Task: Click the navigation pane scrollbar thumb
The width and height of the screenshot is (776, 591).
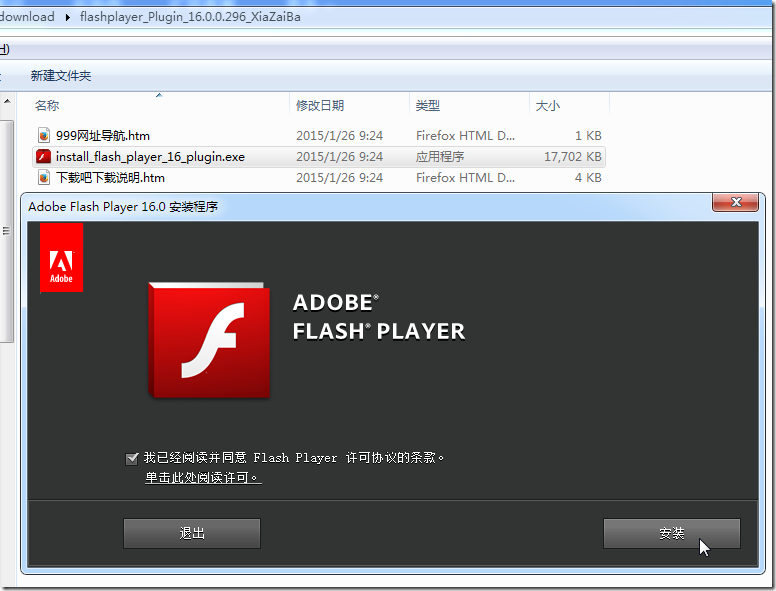Action: (x=6, y=231)
